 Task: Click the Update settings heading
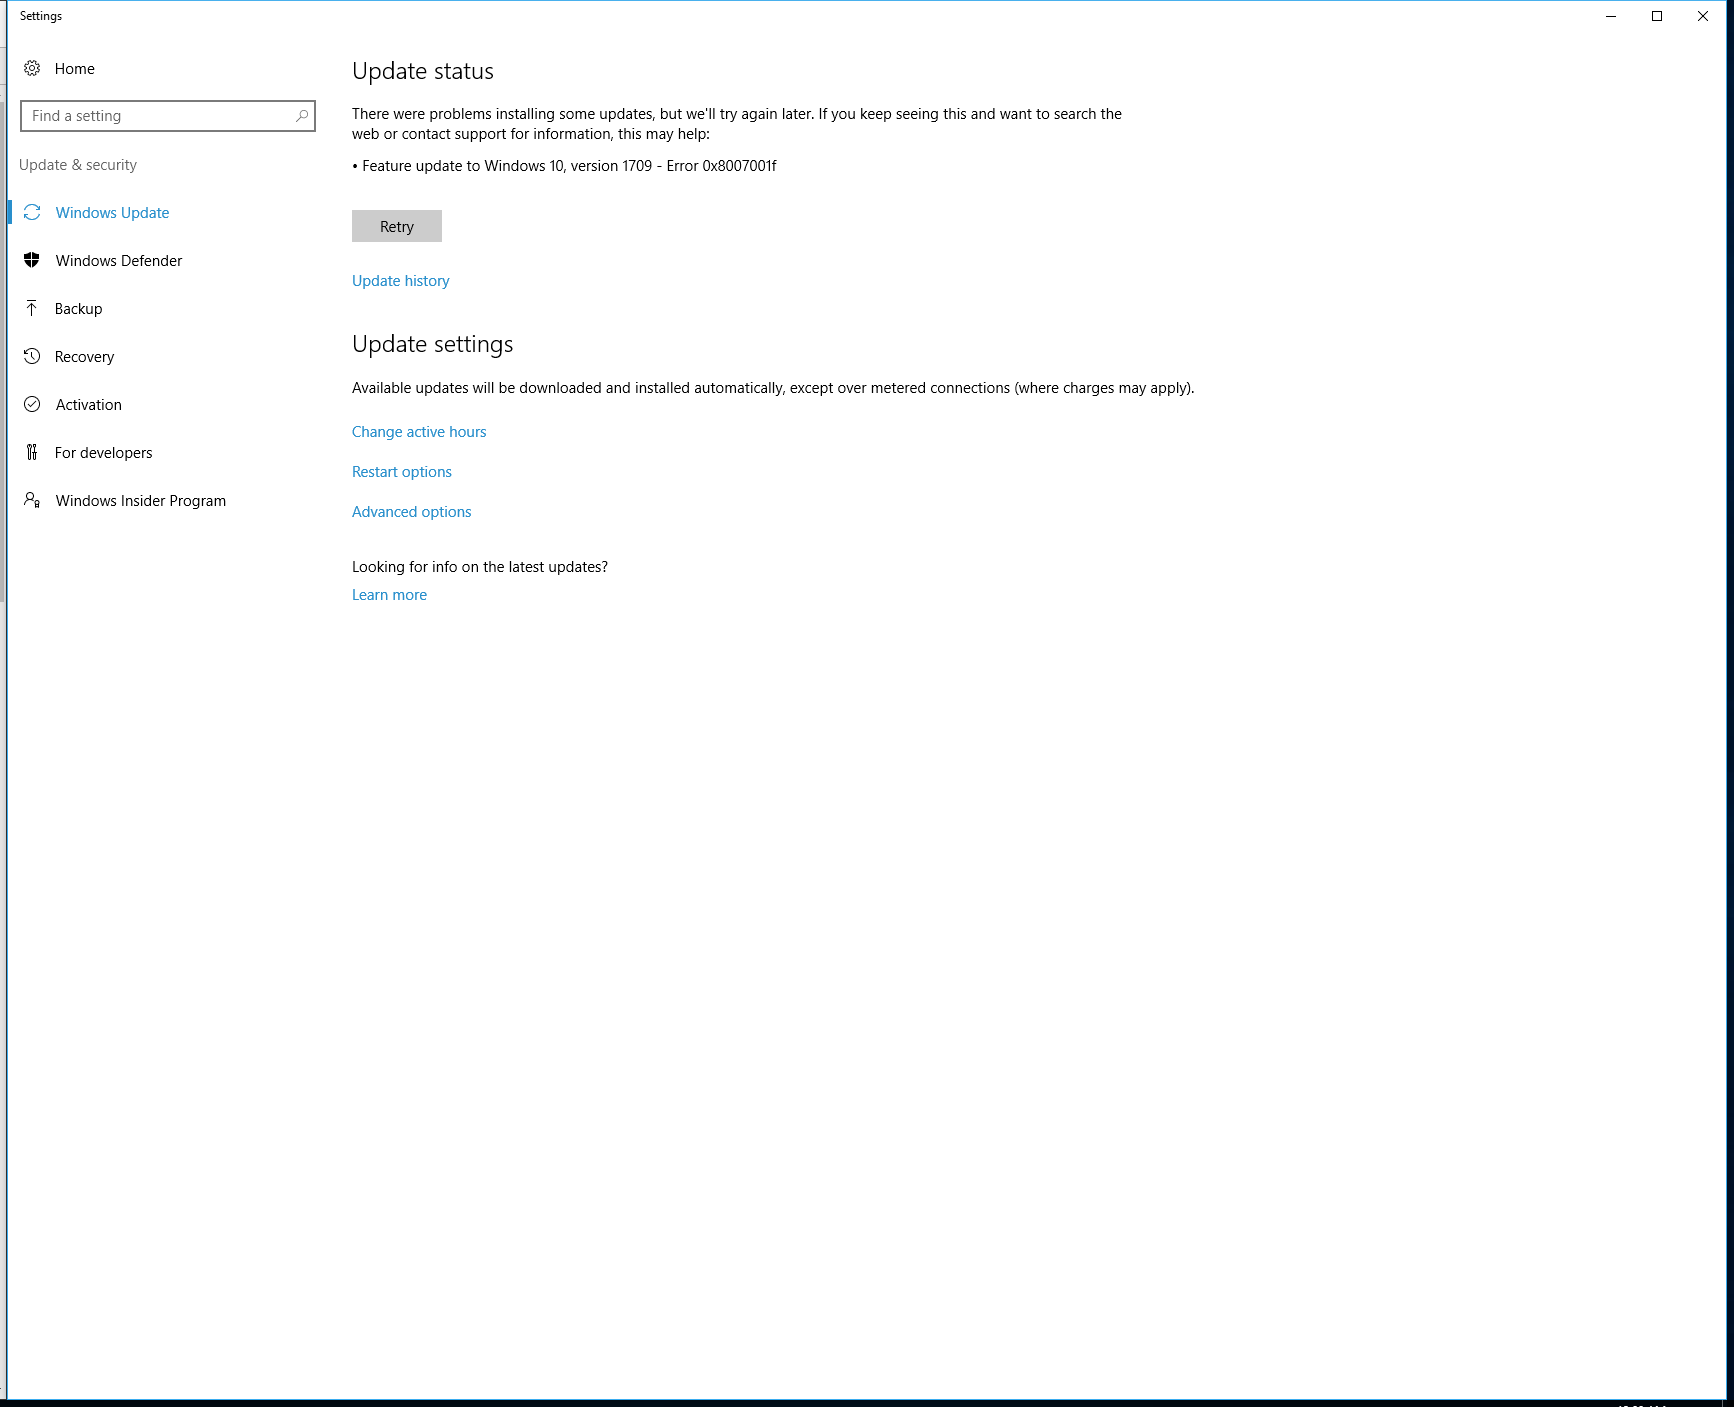pos(433,344)
